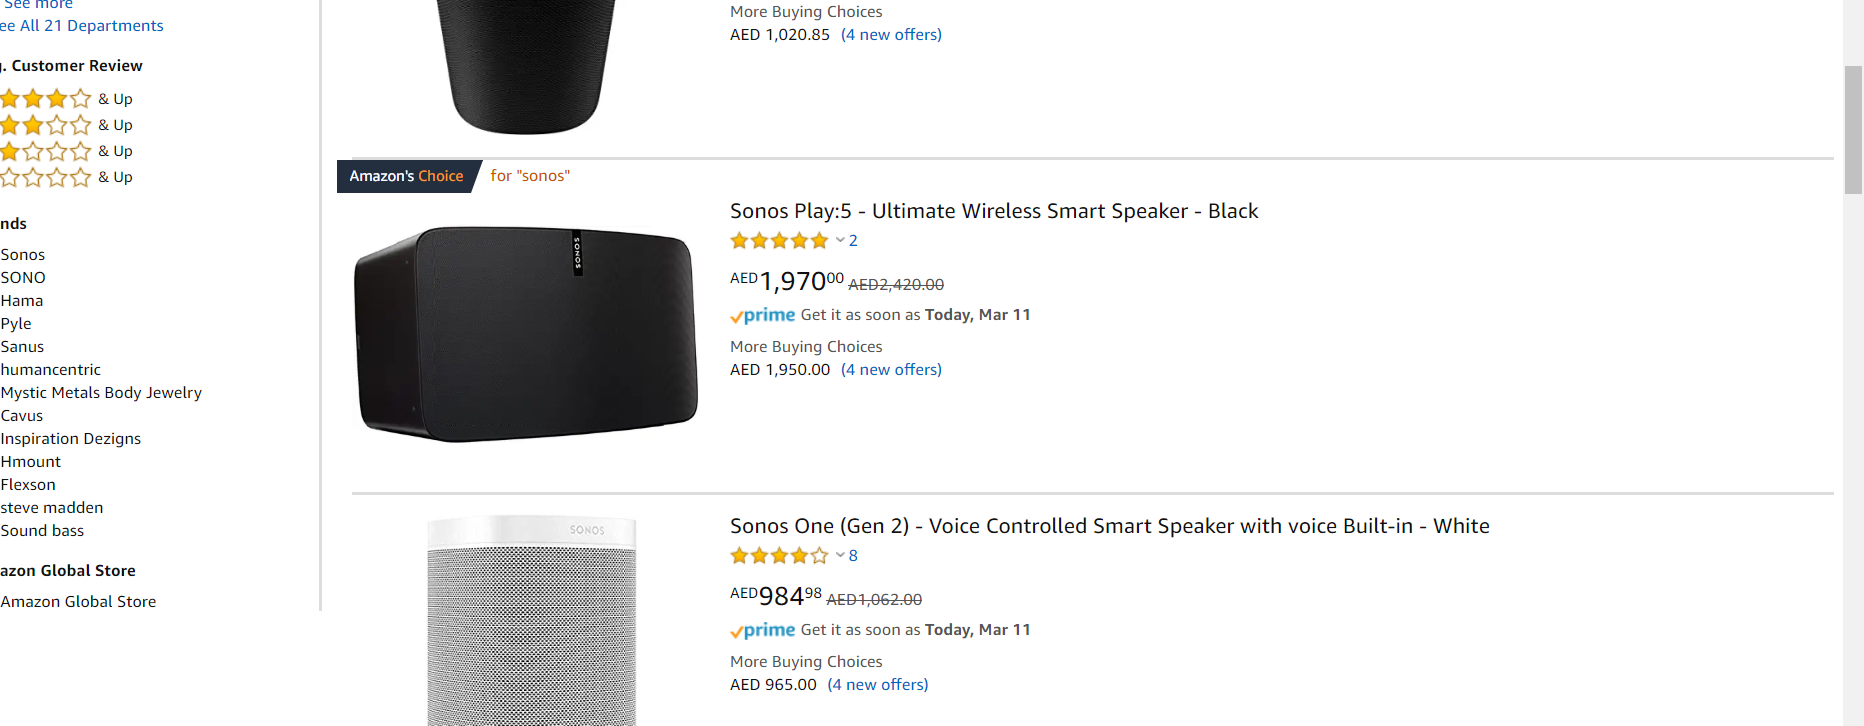Filter by 3 stars & Up rating
Viewport: 1864px width, 726px height.
66,125
